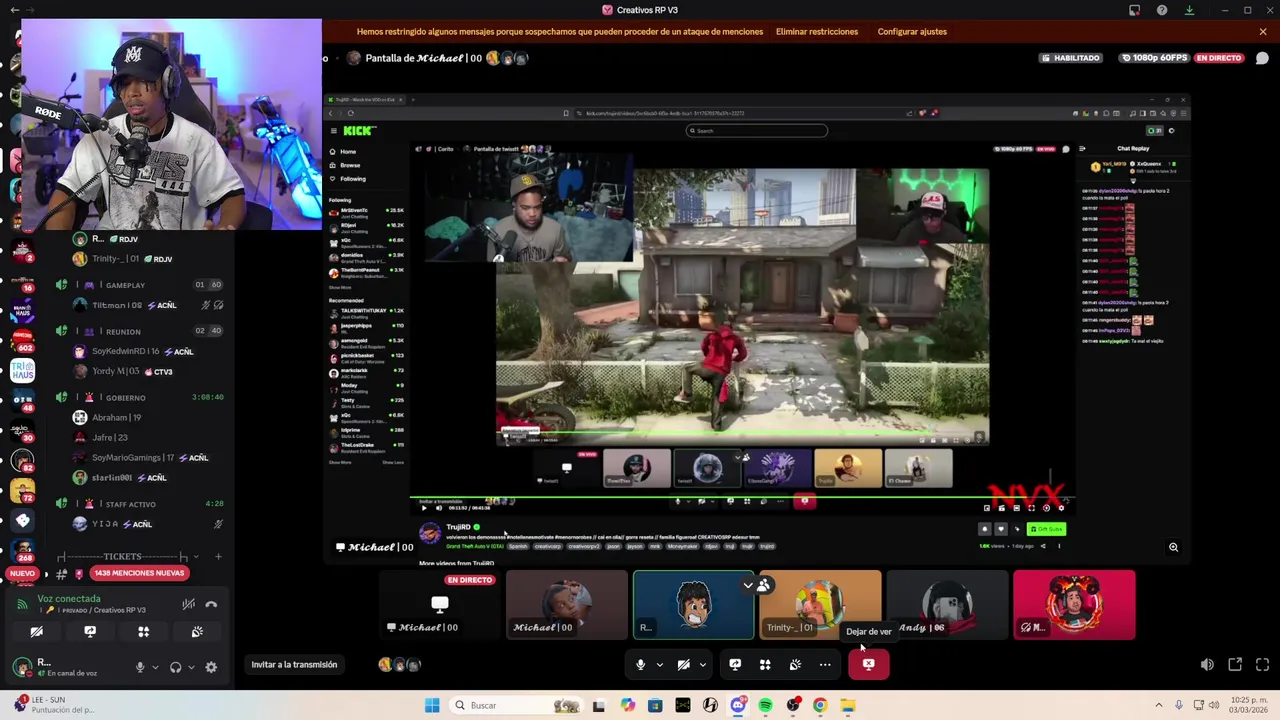Dismiss the mention-attack warning banner
This screenshot has height=720, width=1280.
1263,32
